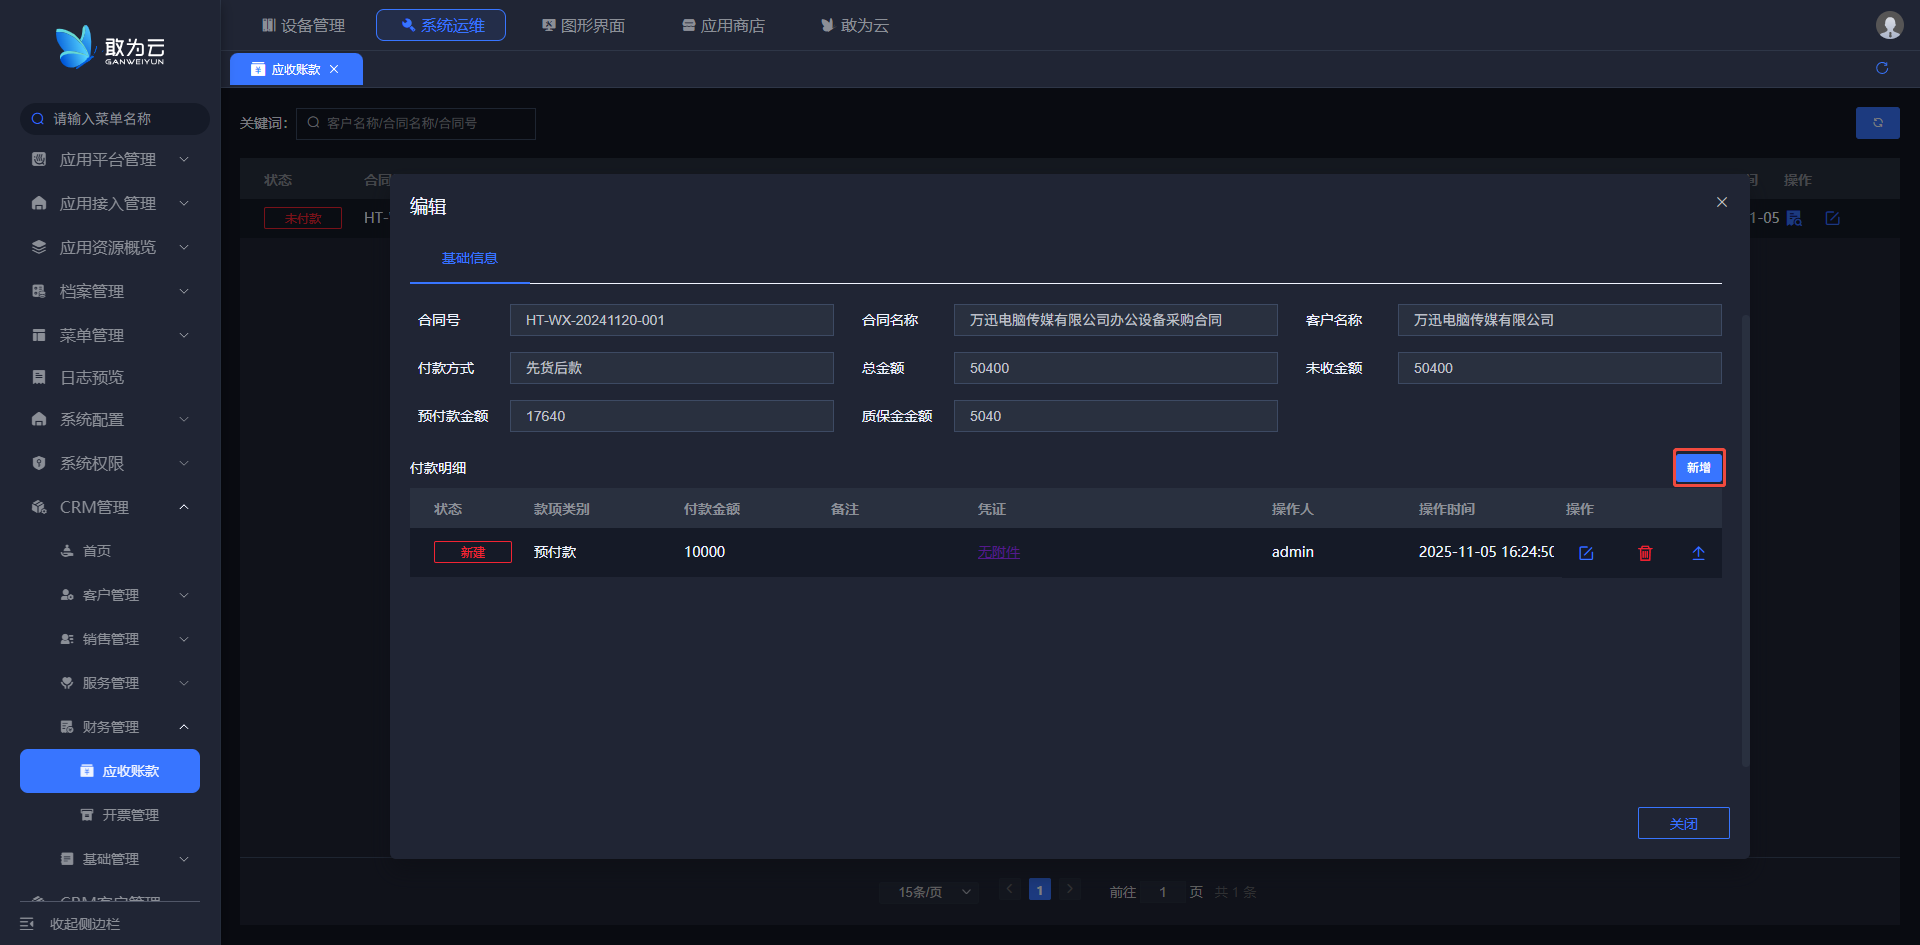Click the blue search button
The image size is (1920, 945).
(1877, 123)
